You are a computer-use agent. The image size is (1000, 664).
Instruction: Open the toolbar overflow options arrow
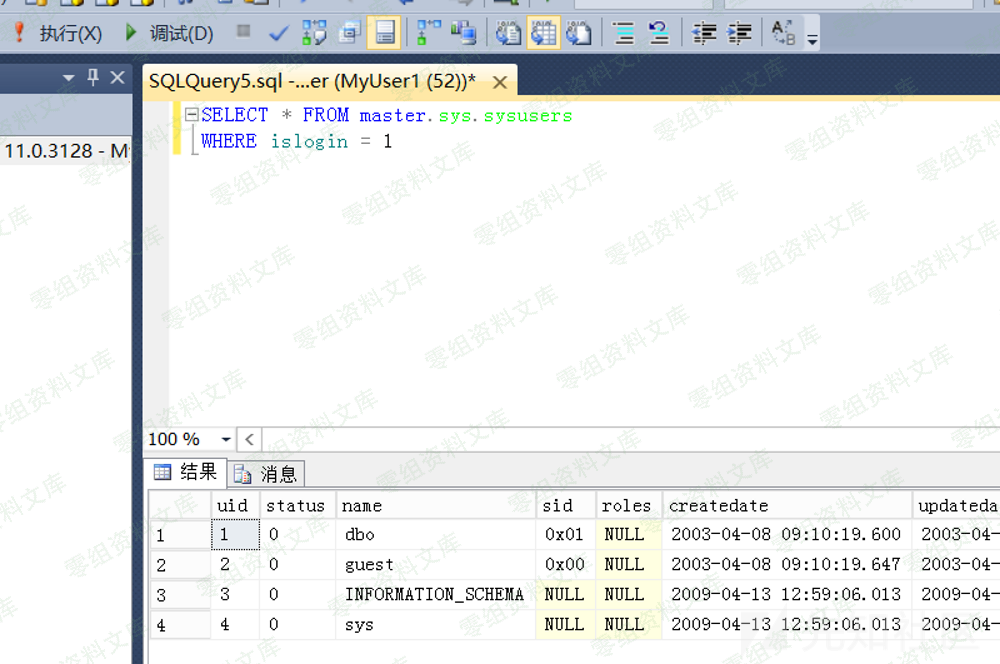(812, 40)
